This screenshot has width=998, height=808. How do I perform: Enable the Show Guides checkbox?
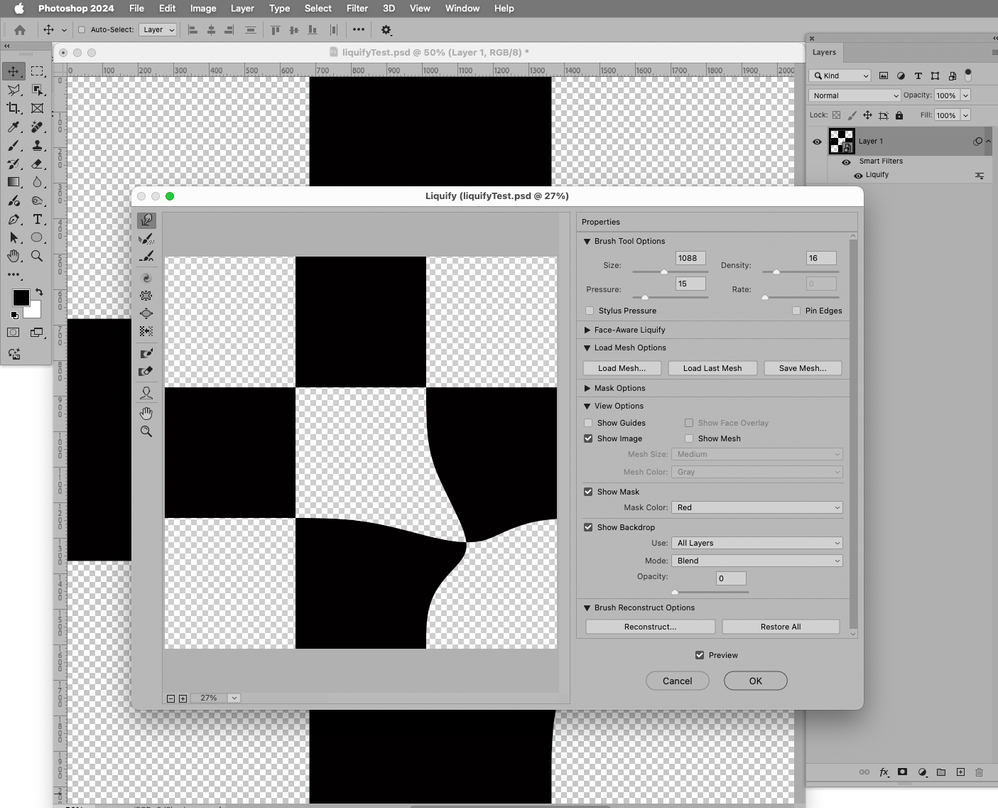(589, 423)
